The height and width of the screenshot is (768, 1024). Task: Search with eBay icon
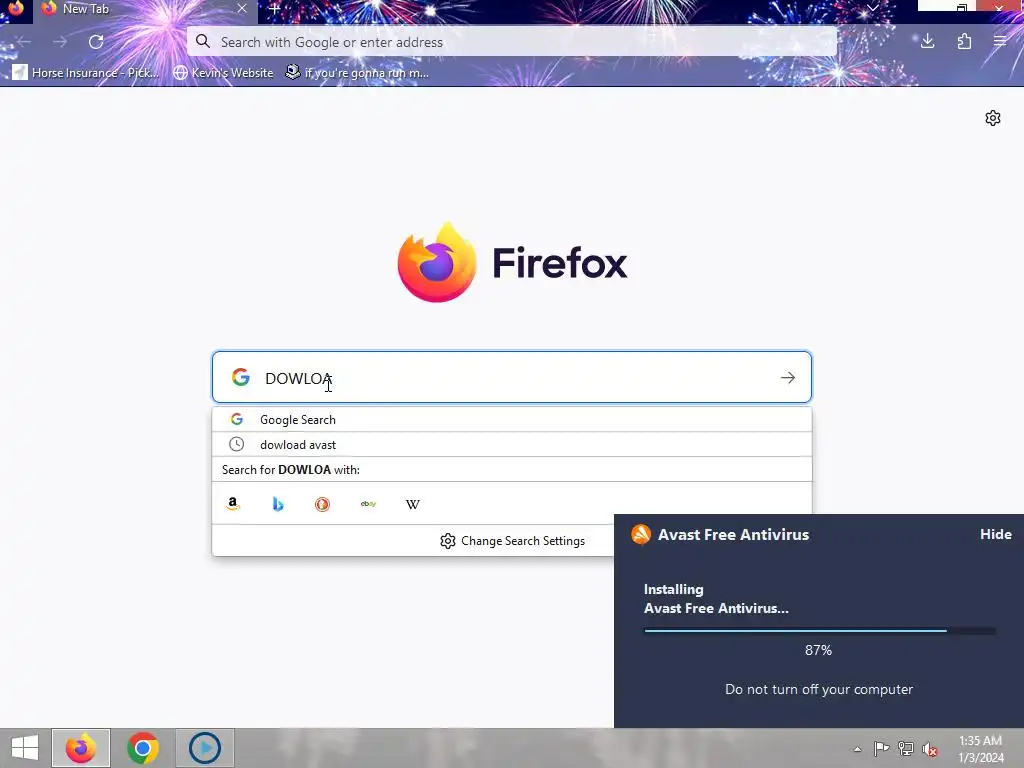(x=368, y=504)
